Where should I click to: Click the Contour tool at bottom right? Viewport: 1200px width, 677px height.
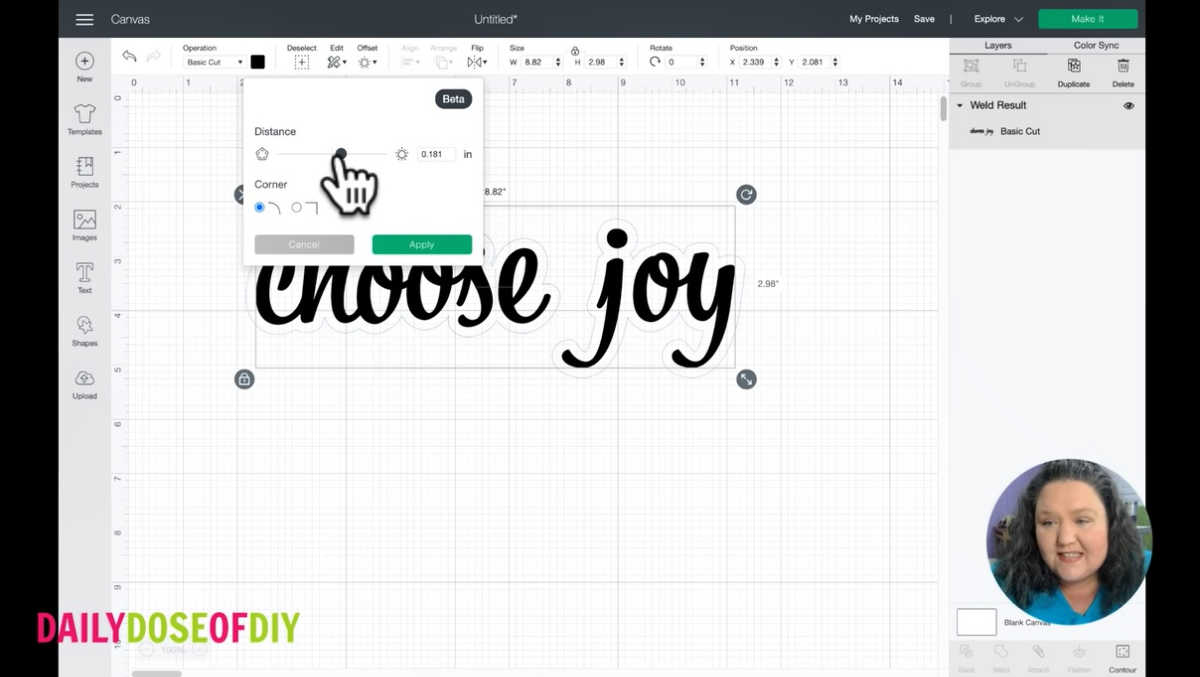1122,657
